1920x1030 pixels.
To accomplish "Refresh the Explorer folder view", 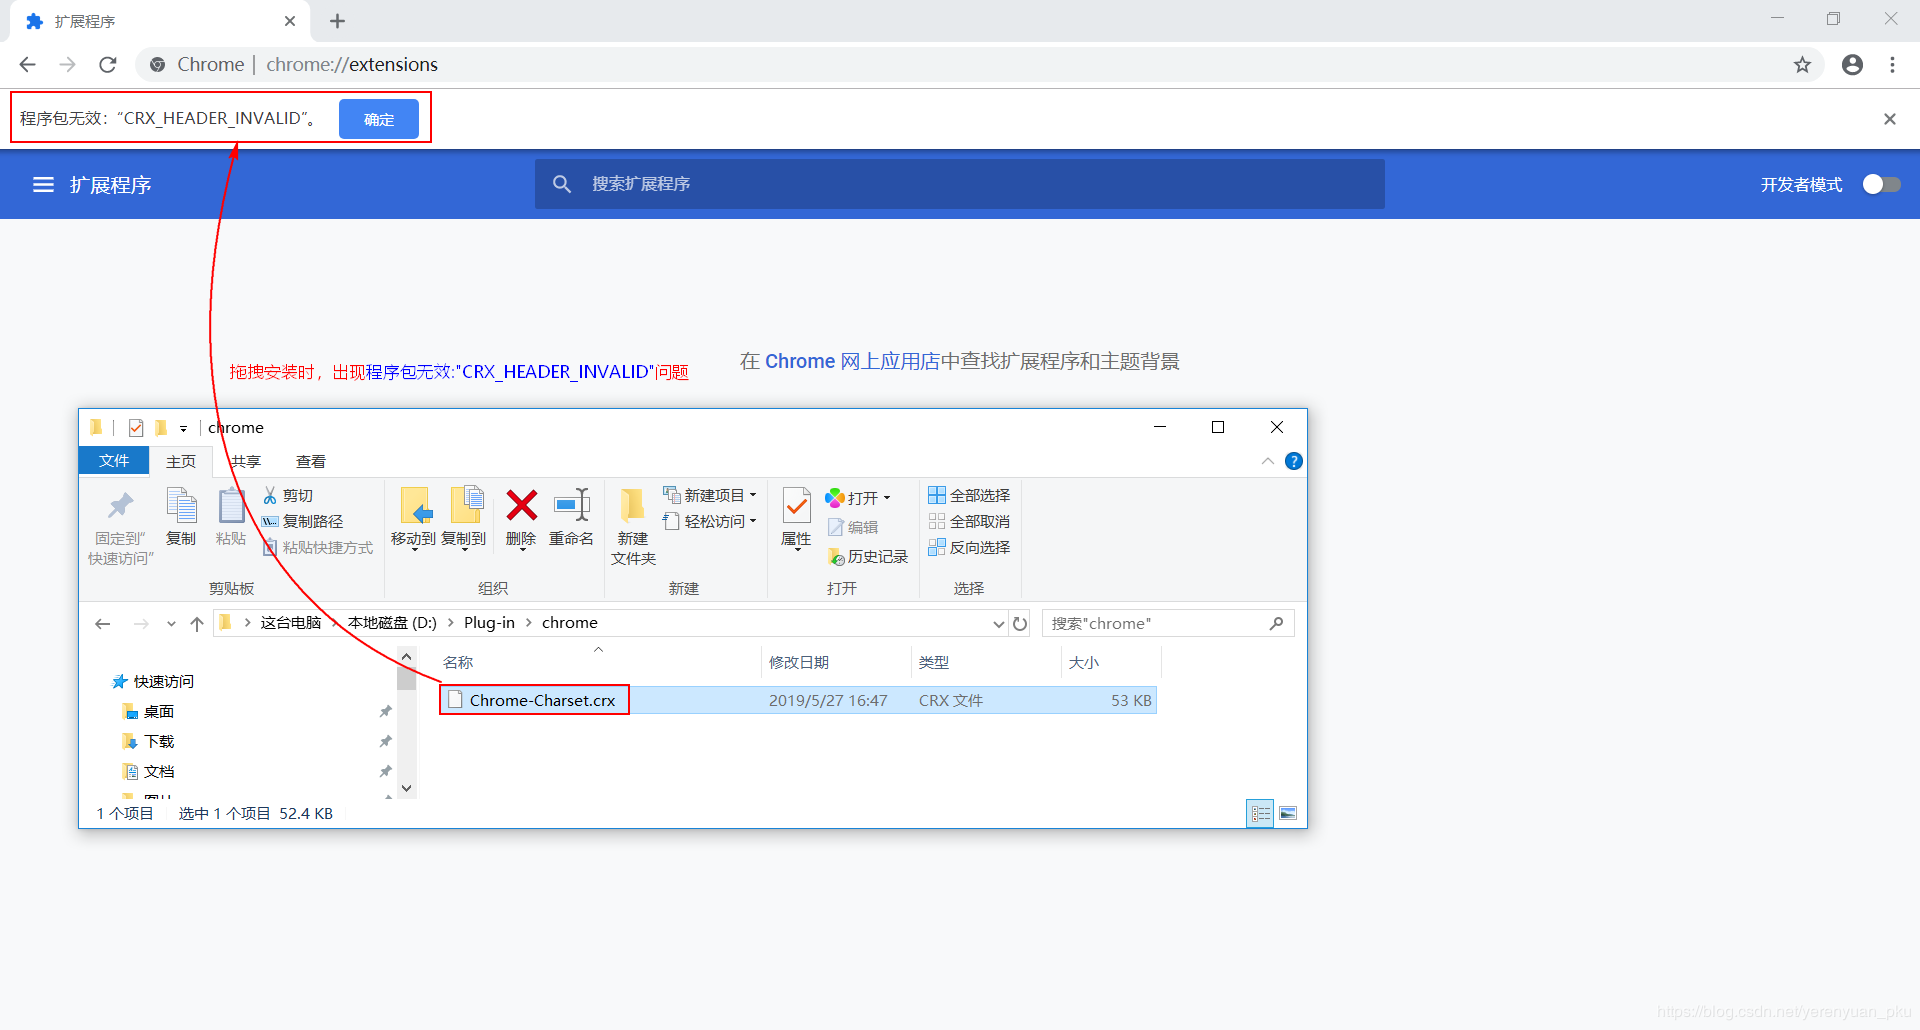I will click(1020, 623).
